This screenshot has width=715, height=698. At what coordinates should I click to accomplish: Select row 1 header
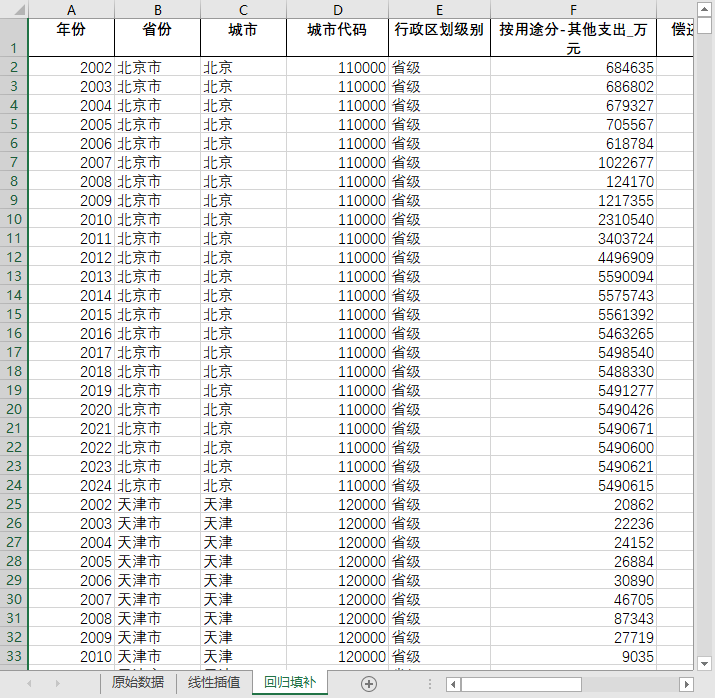14,38
